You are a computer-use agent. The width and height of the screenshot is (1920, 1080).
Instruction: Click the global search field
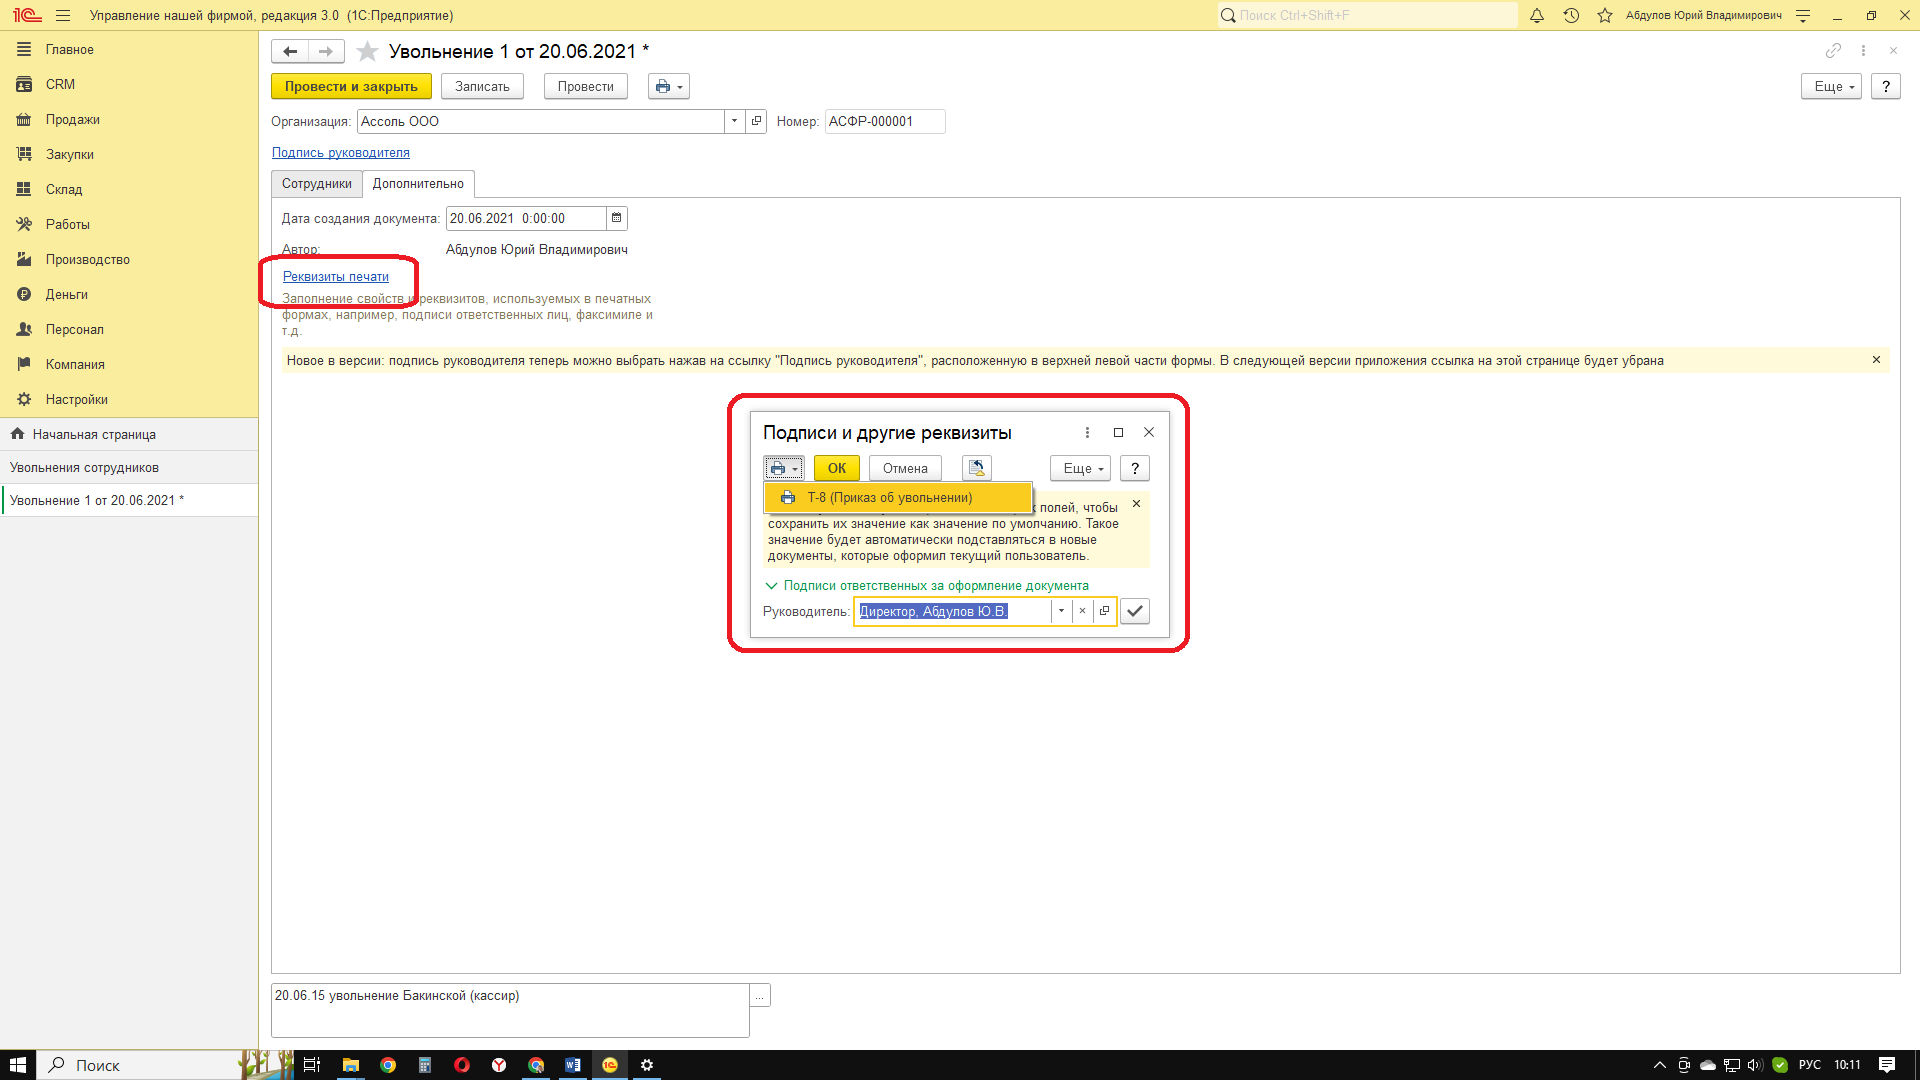click(x=1367, y=15)
